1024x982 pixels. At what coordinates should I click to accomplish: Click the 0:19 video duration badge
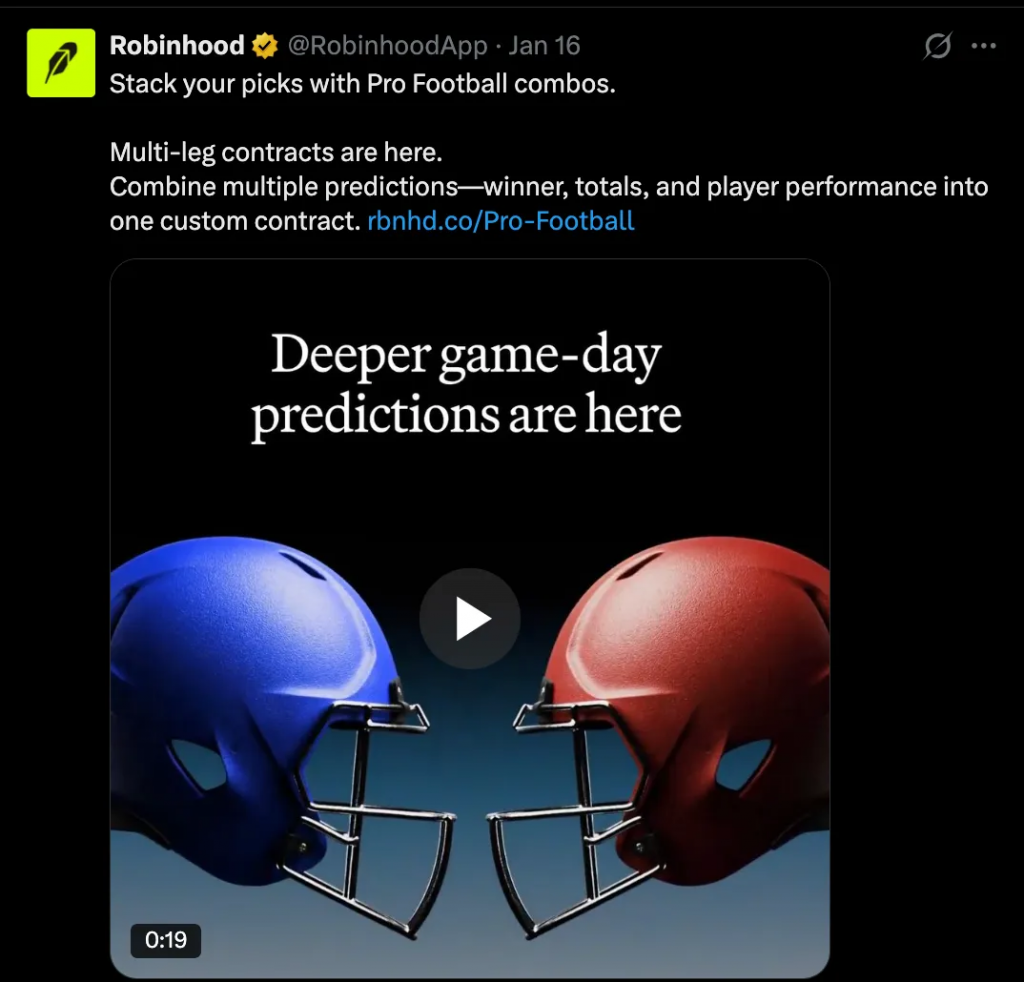click(166, 940)
